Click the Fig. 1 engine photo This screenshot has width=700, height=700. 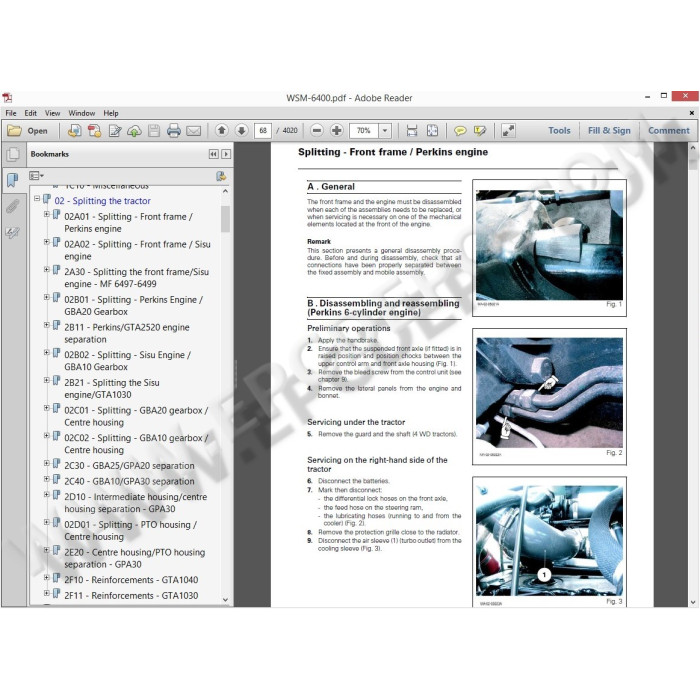click(549, 245)
